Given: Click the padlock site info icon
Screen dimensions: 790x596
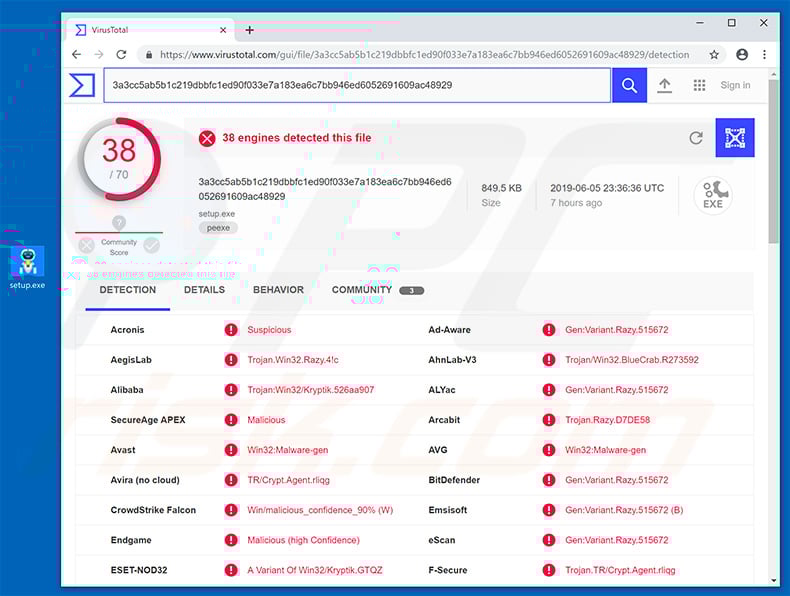Looking at the screenshot, I should click(x=149, y=55).
